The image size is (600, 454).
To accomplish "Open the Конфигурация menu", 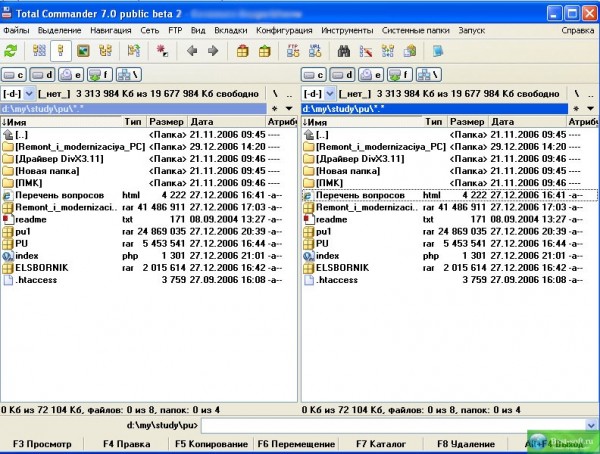I will [x=283, y=30].
